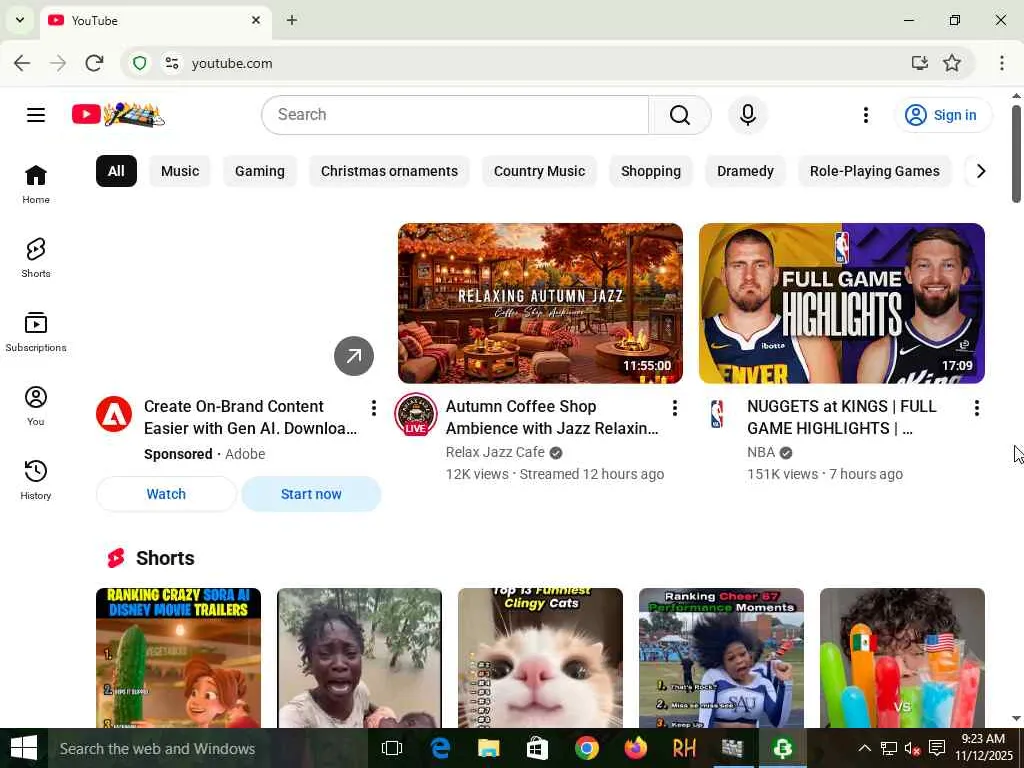Click the Sign in button

pyautogui.click(x=942, y=115)
